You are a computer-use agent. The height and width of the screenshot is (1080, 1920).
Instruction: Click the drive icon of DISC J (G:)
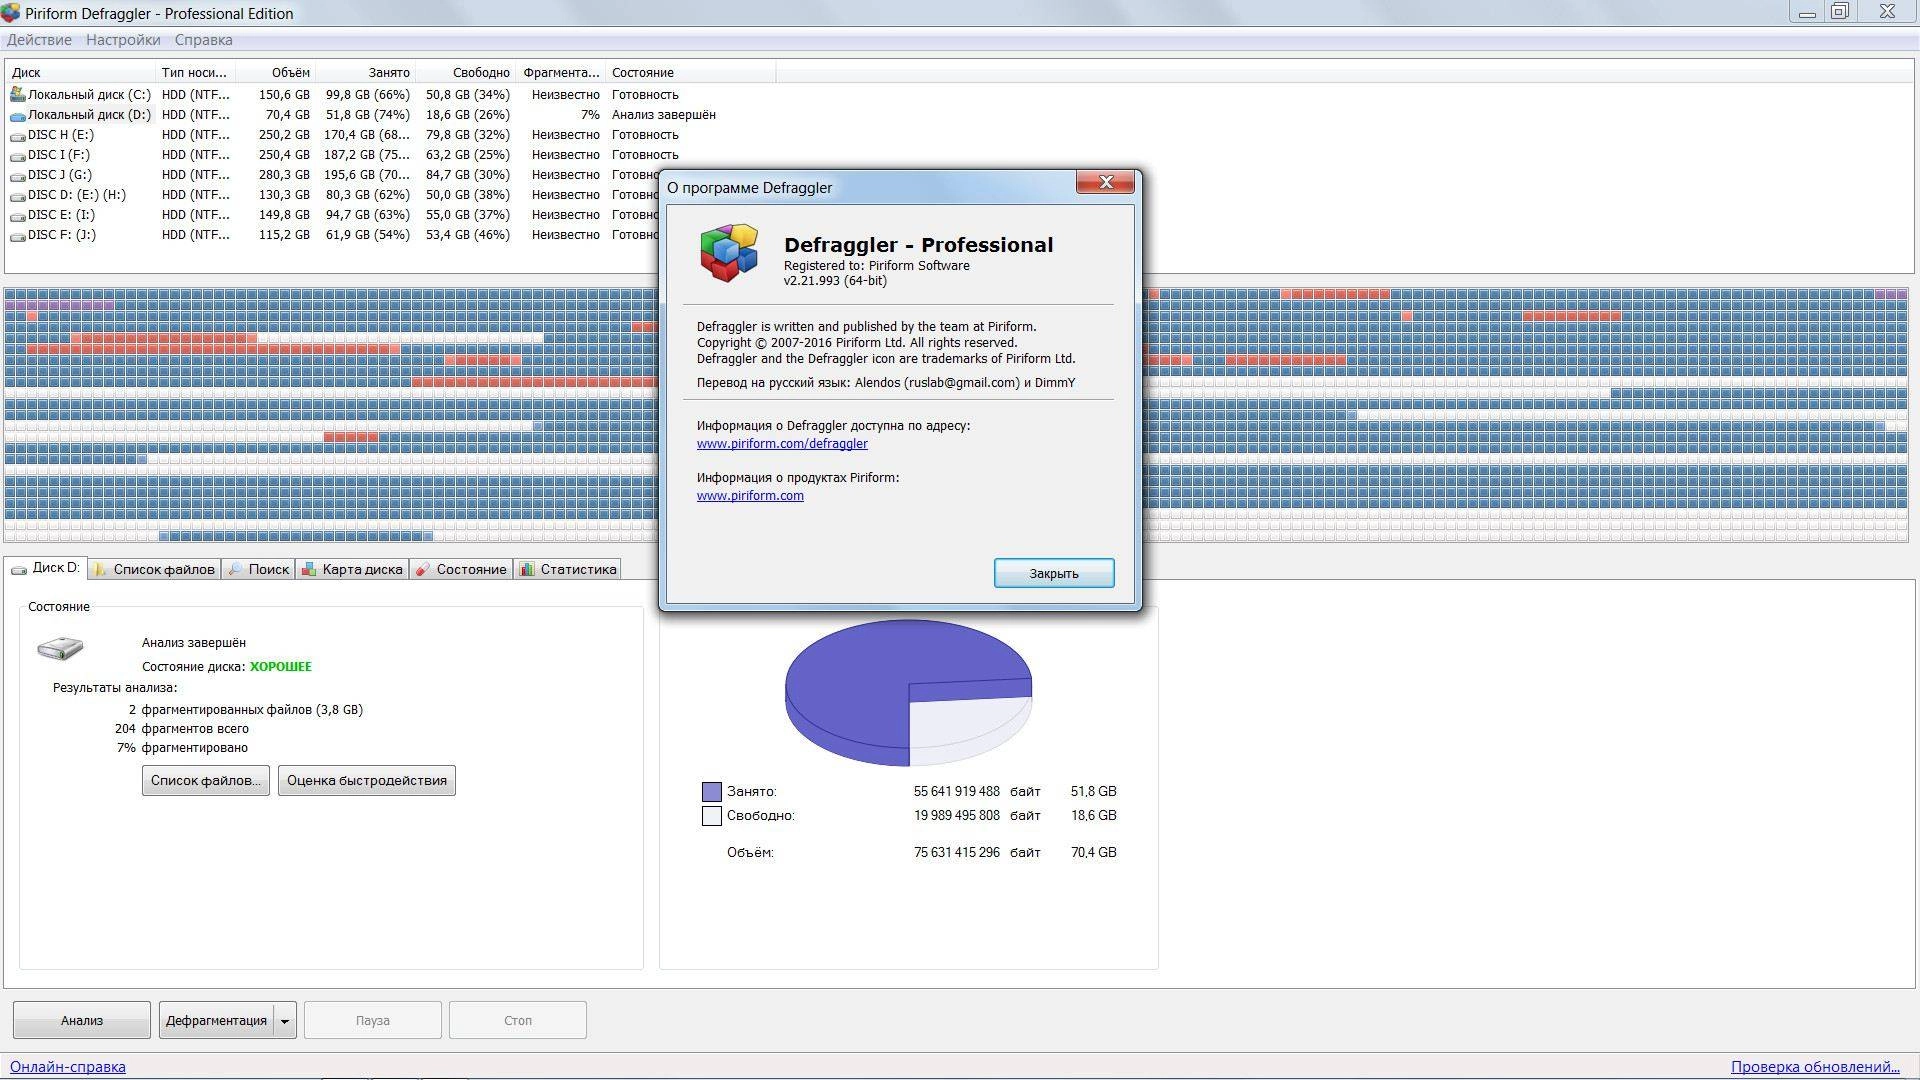[x=17, y=175]
